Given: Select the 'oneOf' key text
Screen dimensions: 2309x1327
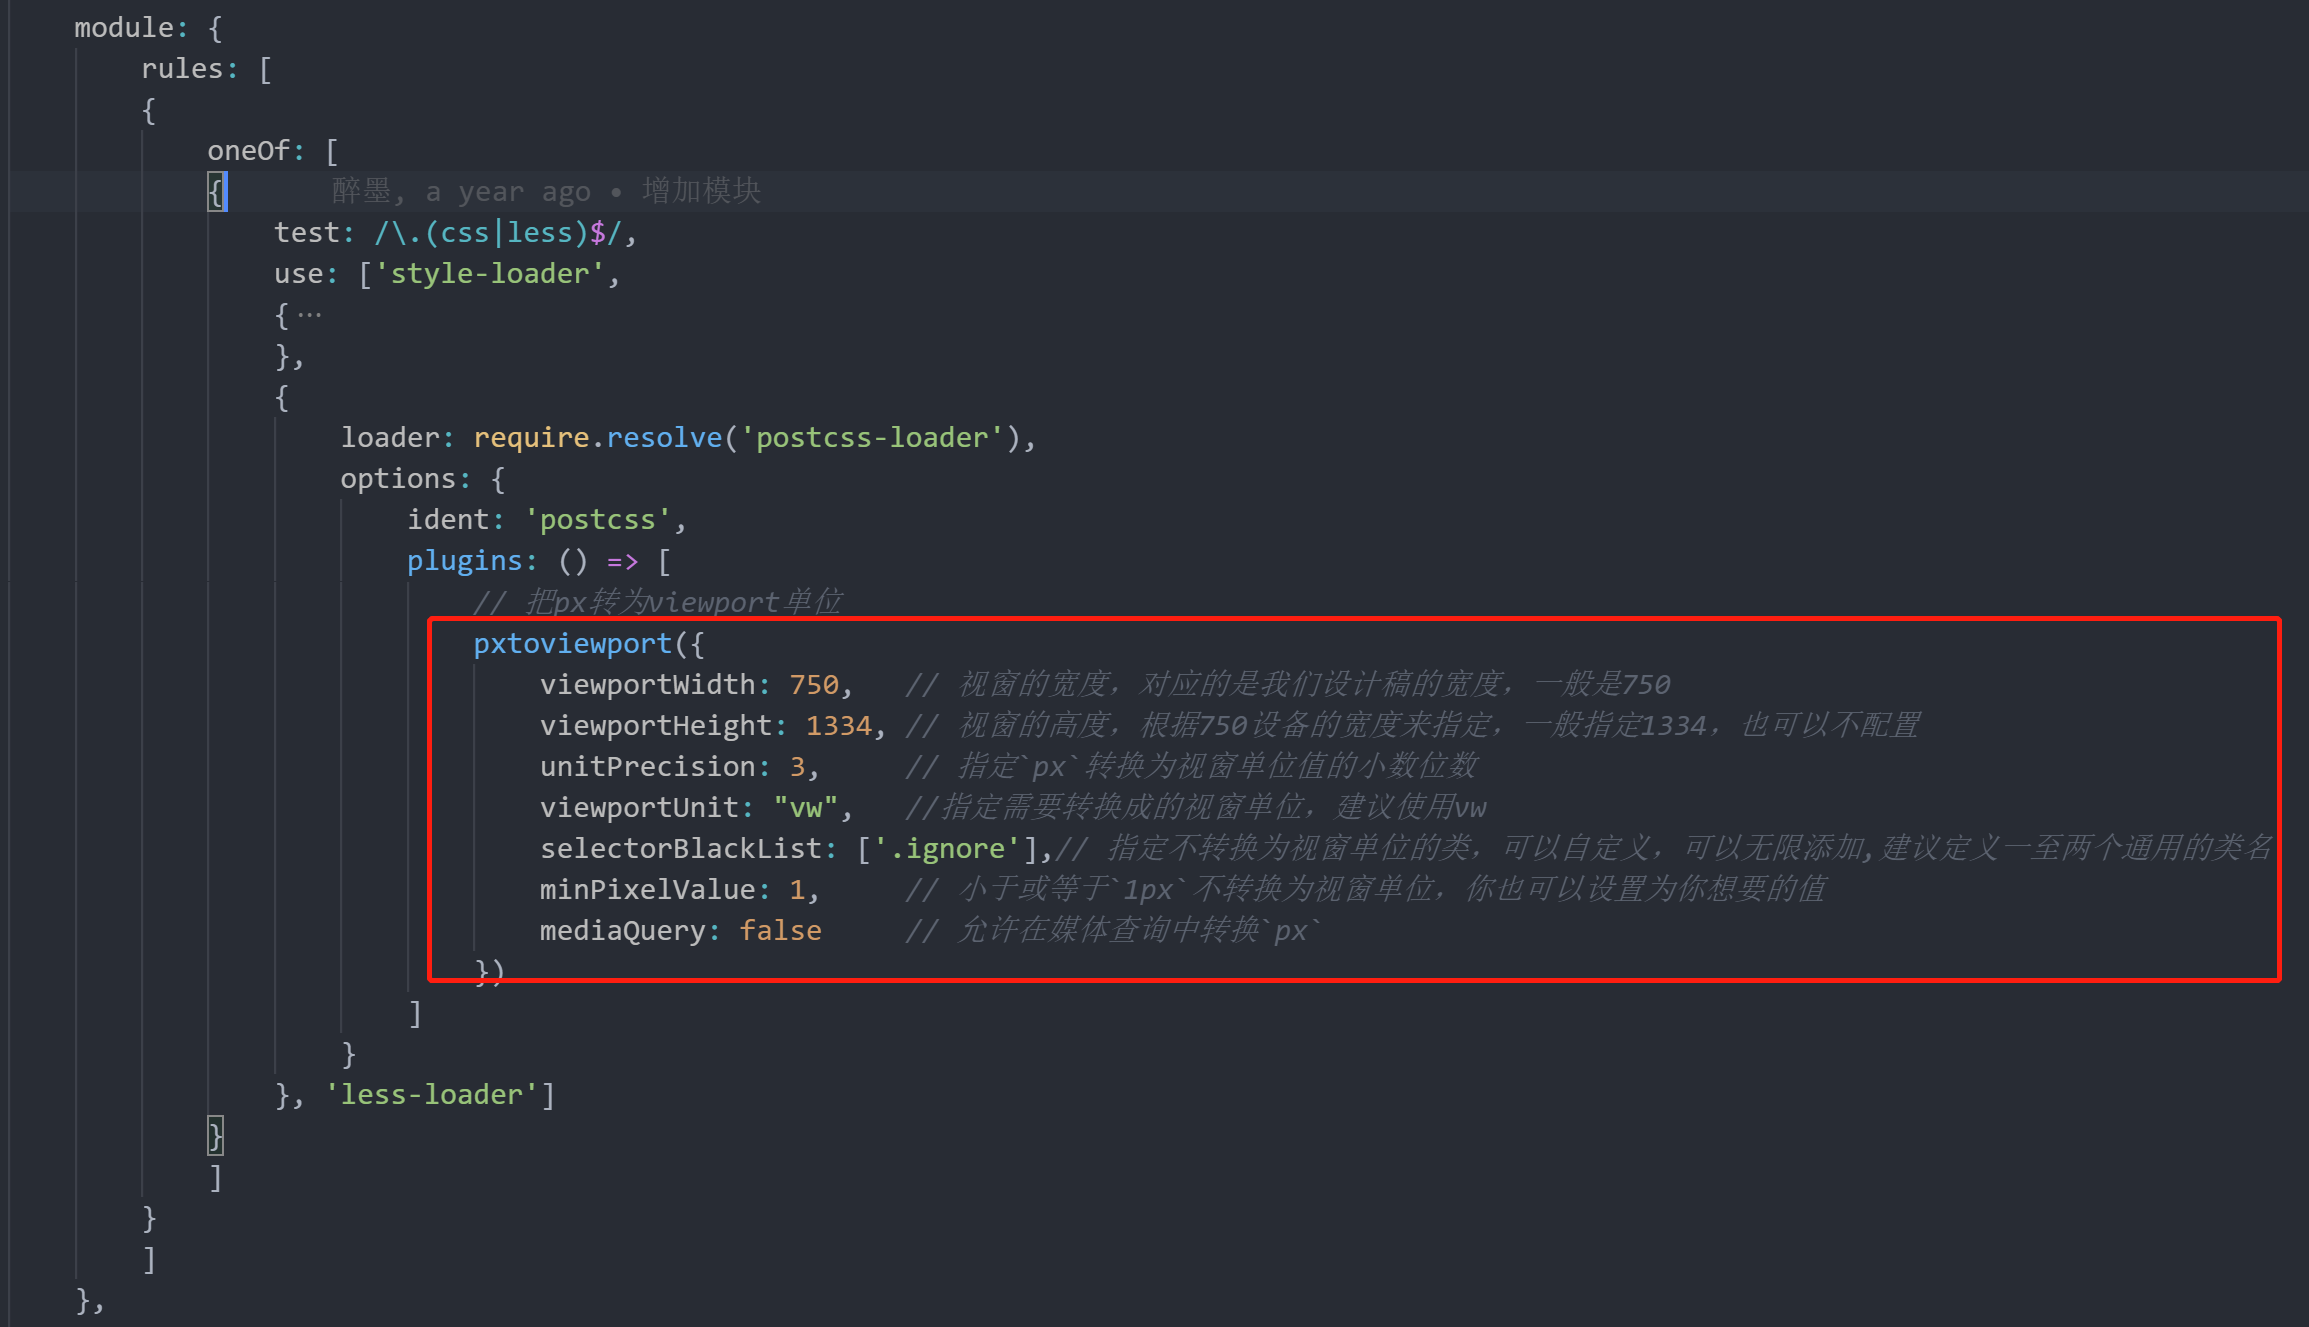Looking at the screenshot, I should click(x=248, y=151).
